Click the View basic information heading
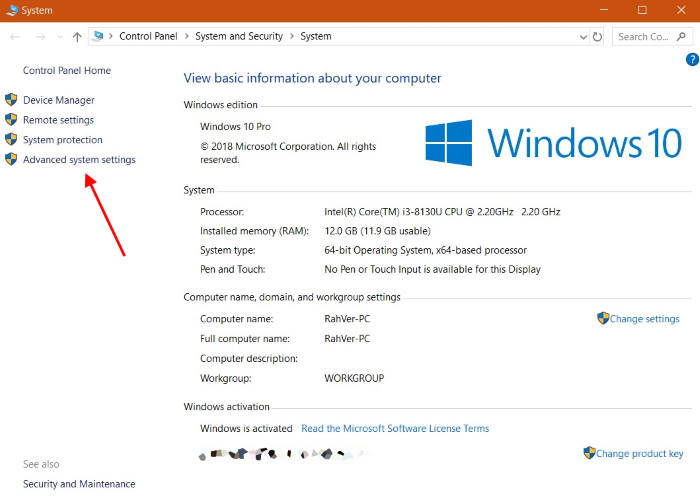 (x=312, y=78)
